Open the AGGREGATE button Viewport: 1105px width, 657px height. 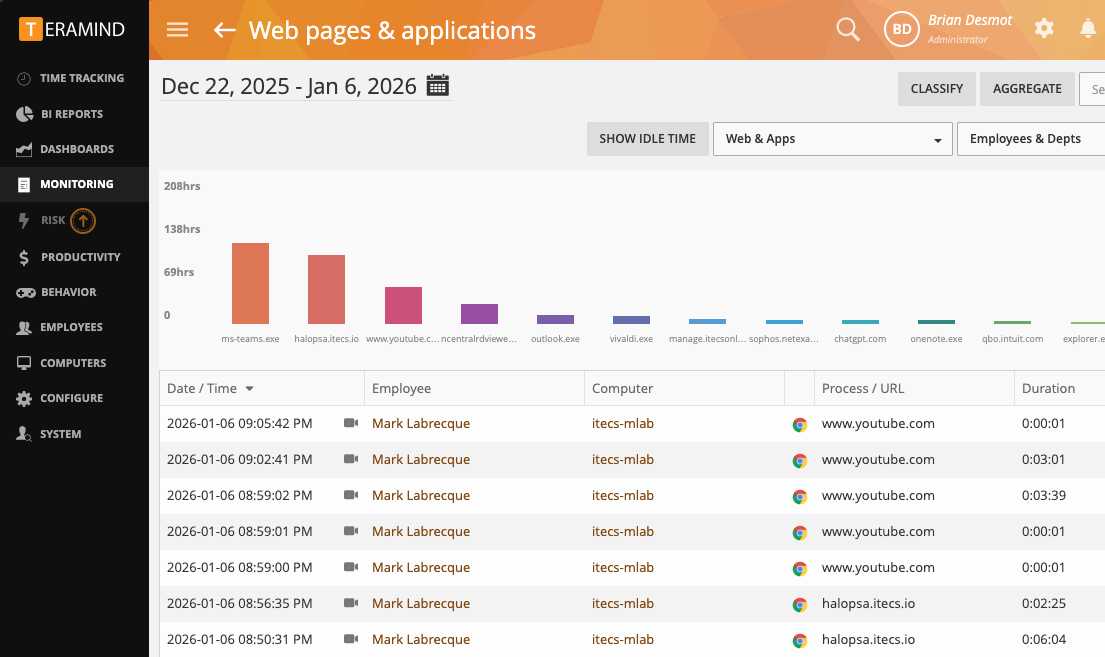pyautogui.click(x=1027, y=89)
